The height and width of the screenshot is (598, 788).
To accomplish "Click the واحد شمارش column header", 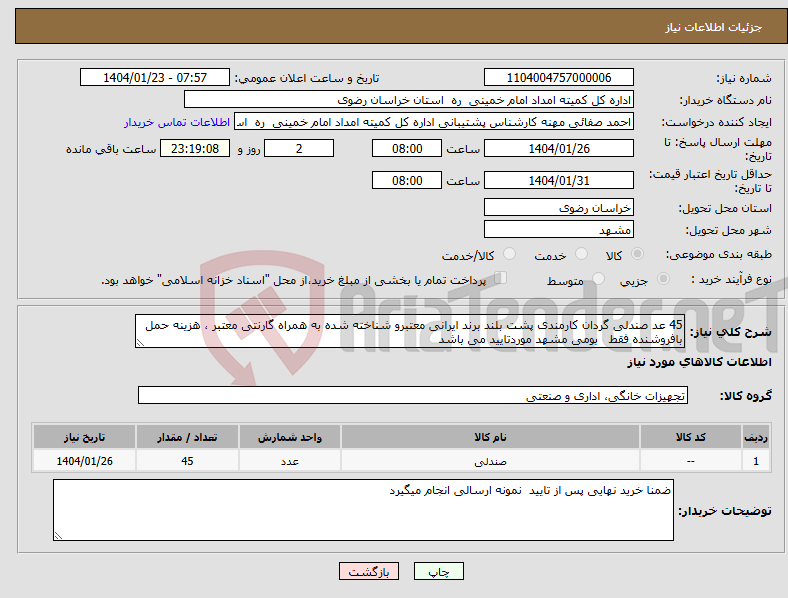I will point(290,437).
